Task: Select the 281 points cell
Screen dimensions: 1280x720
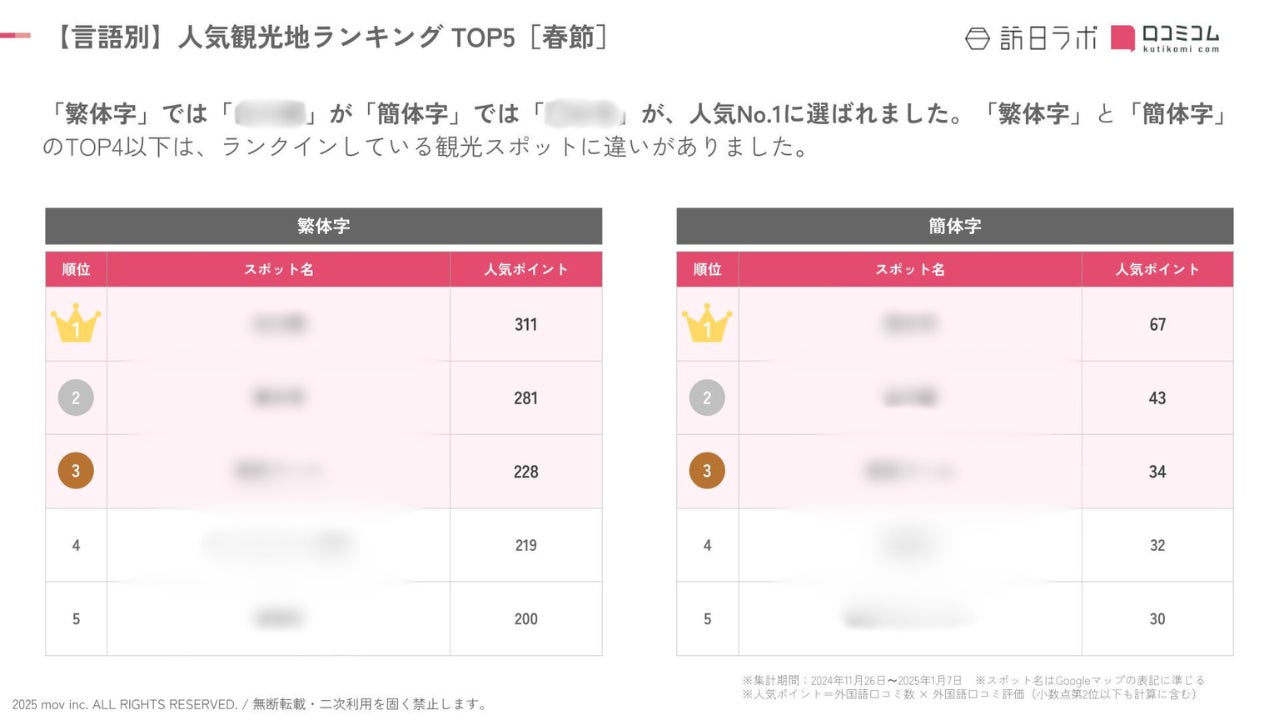Action: point(525,398)
